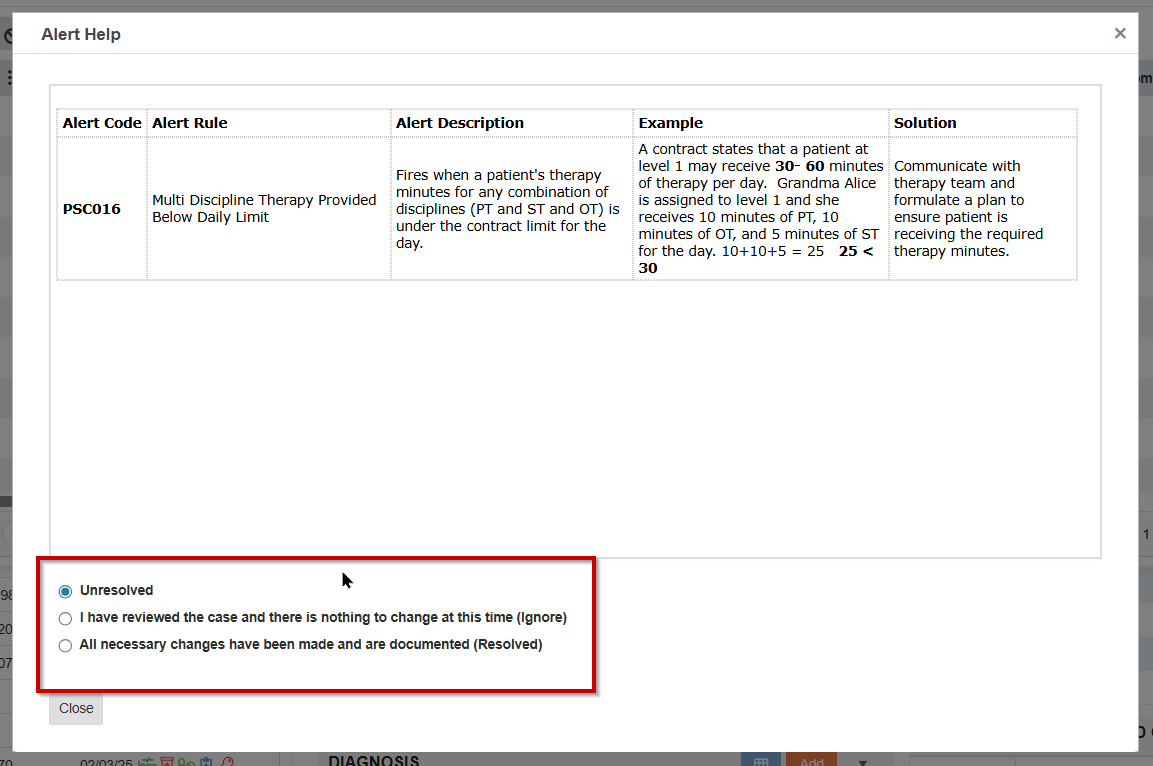Mark alert as 'All necessary changes have been made (Resolved)'
1153x766 pixels.
pyautogui.click(x=65, y=645)
